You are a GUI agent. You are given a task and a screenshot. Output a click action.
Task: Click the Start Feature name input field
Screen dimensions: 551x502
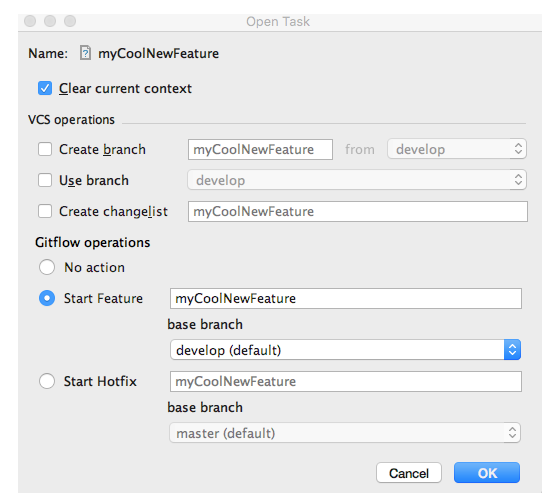(346, 299)
